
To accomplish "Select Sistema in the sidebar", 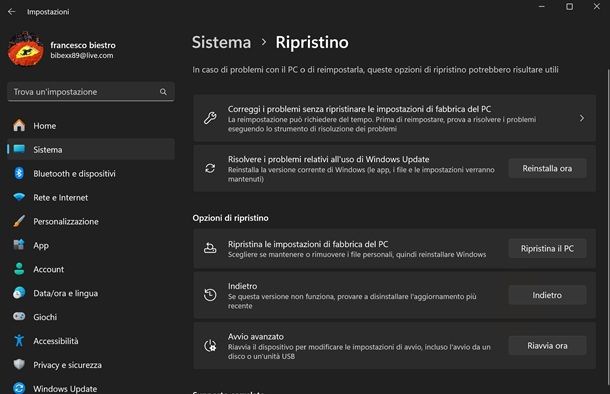I will pyautogui.click(x=91, y=149).
